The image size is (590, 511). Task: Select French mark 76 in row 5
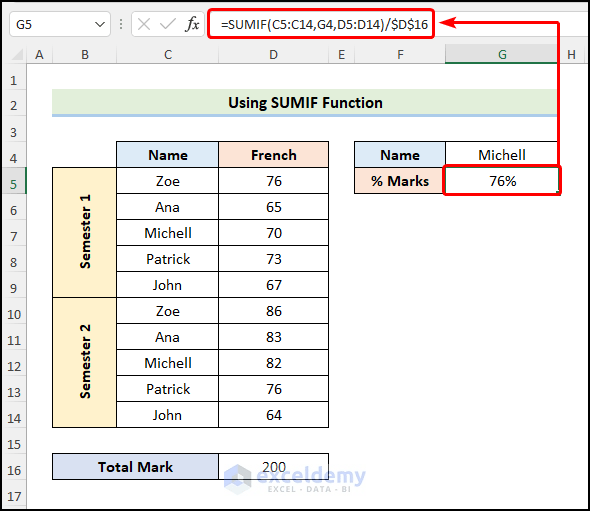point(274,181)
